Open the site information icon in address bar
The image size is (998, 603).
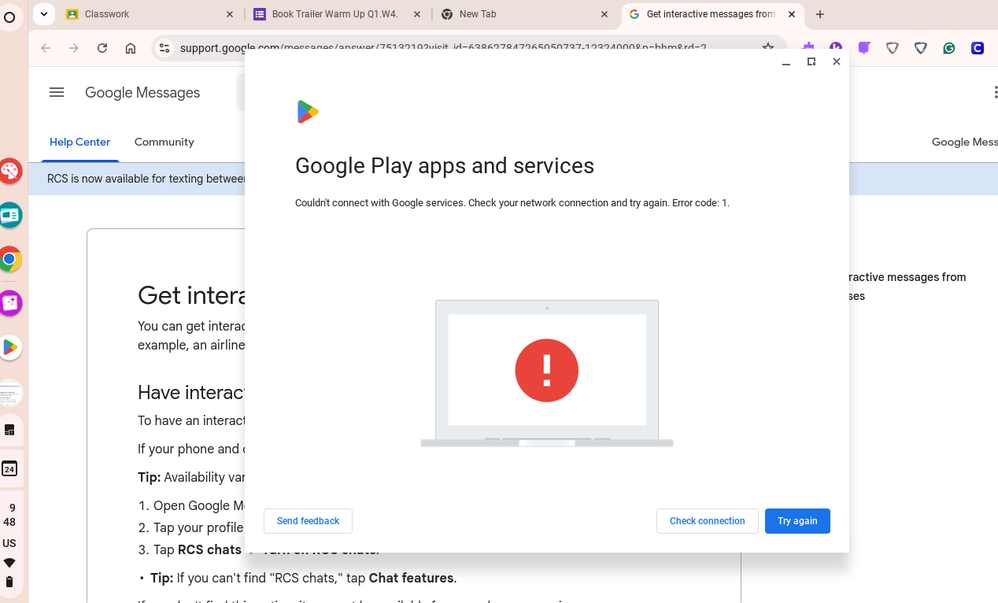164,48
